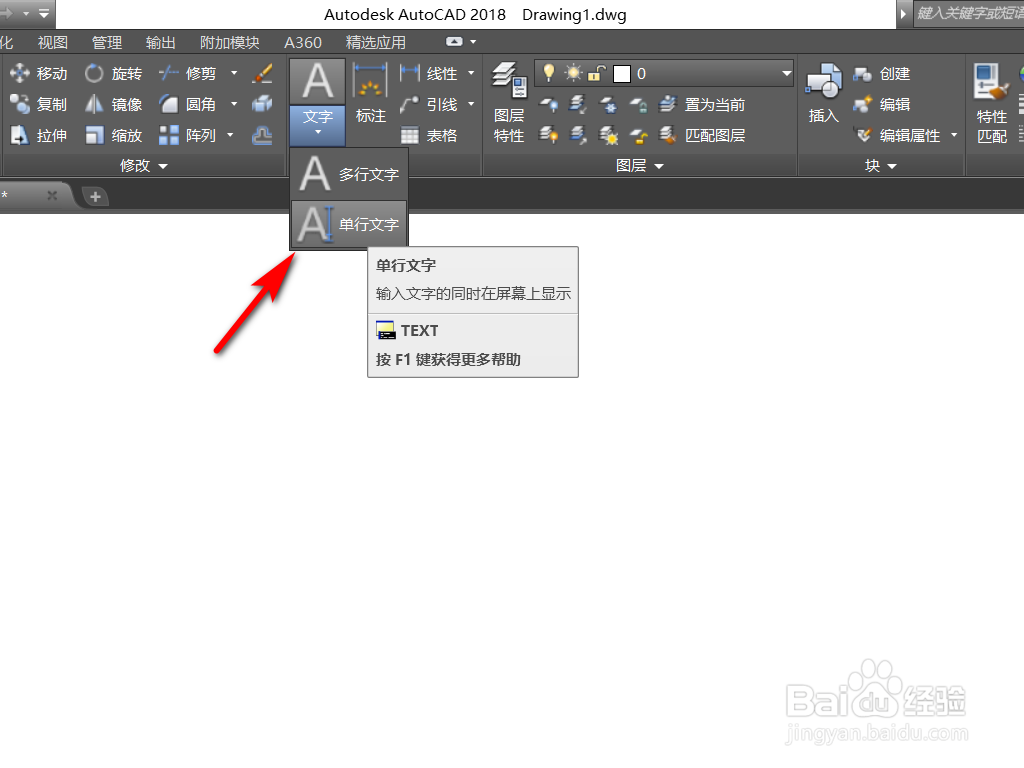
Task: Click Match Layer (匹配图层) button
Action: click(702, 135)
